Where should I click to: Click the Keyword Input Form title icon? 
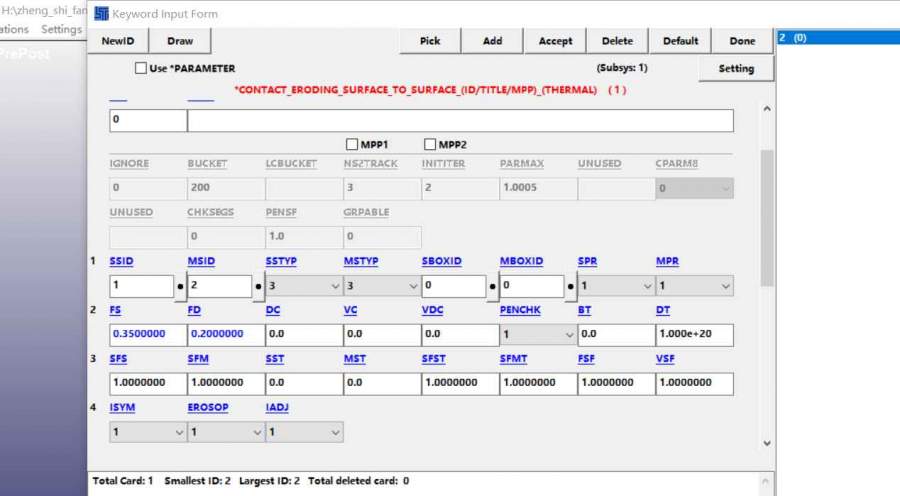(x=101, y=14)
